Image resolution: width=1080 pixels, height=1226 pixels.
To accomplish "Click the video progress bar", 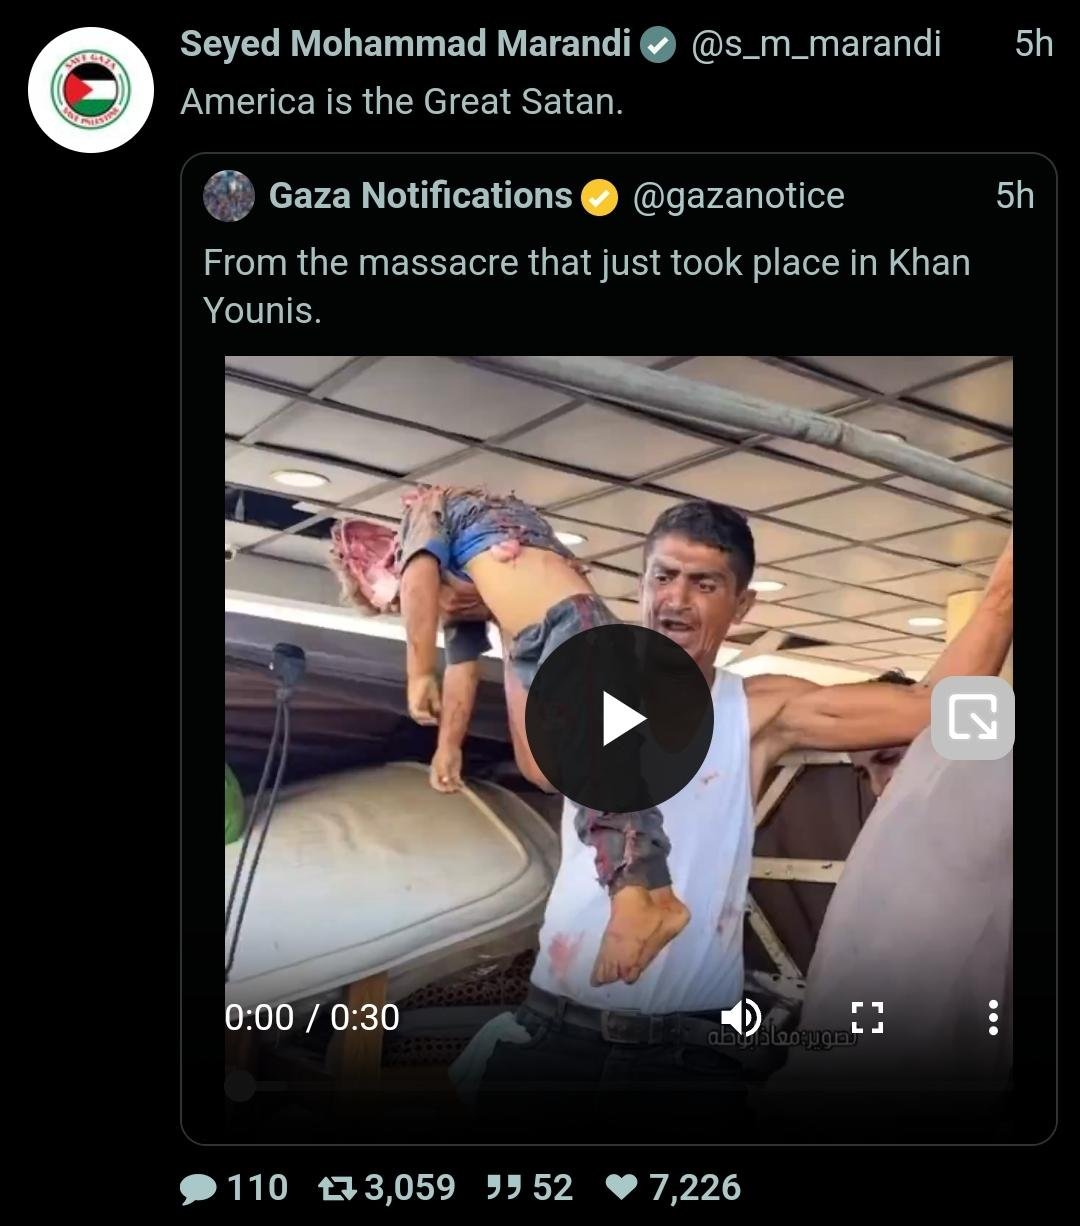I will (618, 1086).
